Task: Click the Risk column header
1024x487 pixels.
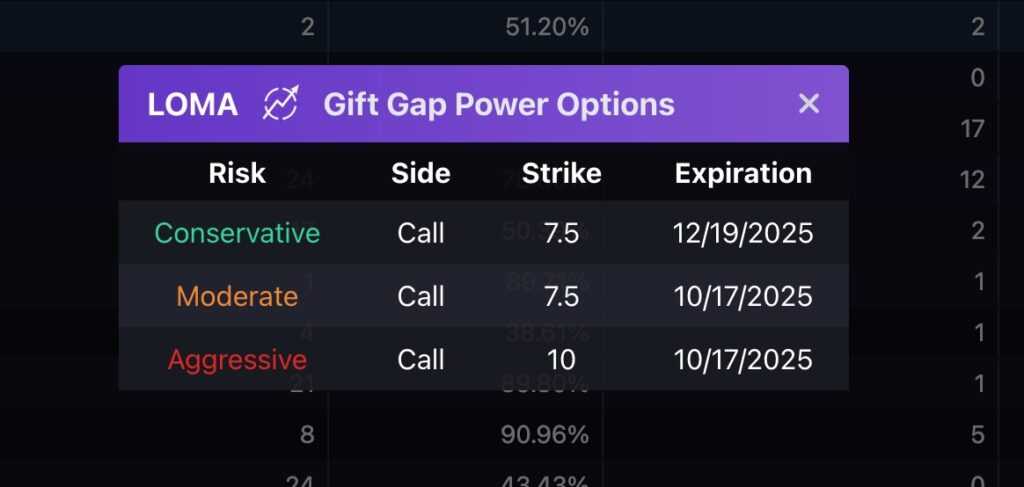Action: click(x=237, y=173)
